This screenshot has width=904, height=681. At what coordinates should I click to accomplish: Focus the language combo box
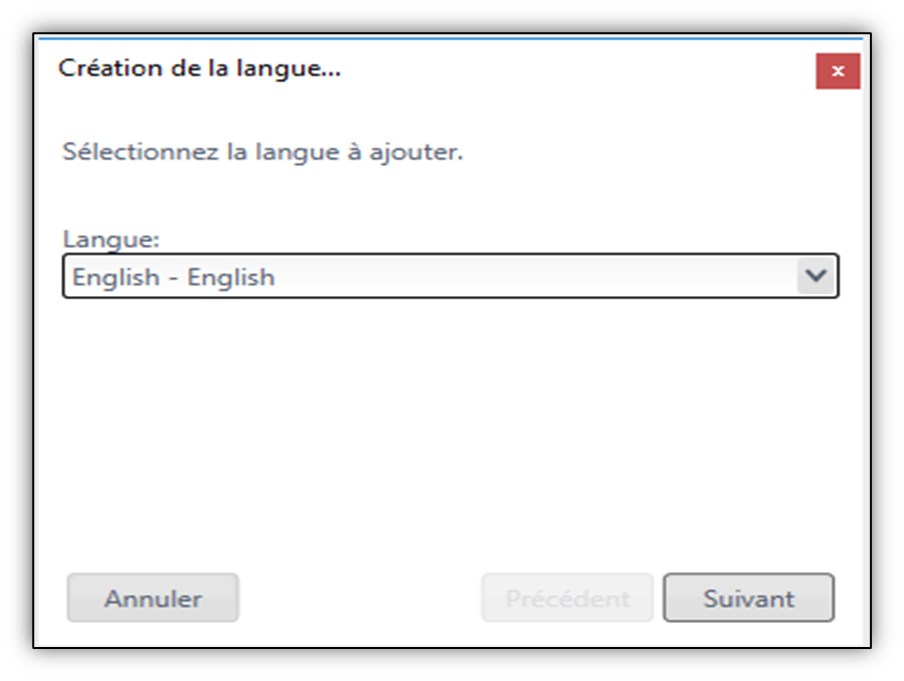click(450, 276)
